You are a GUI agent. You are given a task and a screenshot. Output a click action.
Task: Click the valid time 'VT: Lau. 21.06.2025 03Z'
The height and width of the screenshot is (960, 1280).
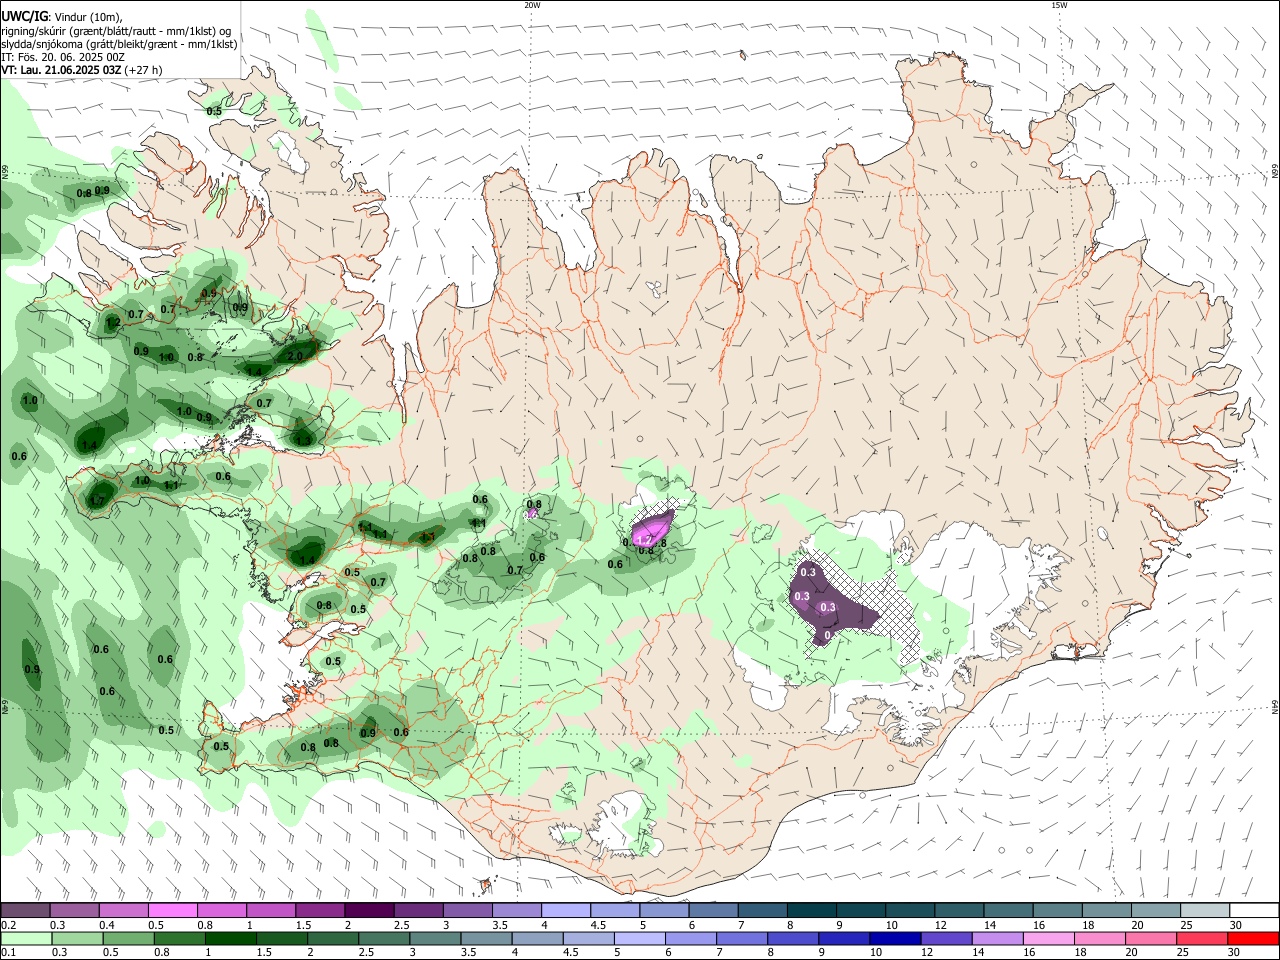tap(61, 70)
